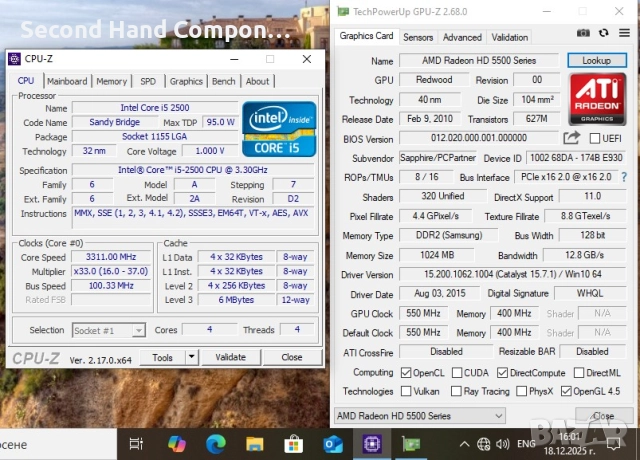640x460 pixels.
Task: Switch to the Graphics tab in CPU-Z
Action: pos(186,81)
